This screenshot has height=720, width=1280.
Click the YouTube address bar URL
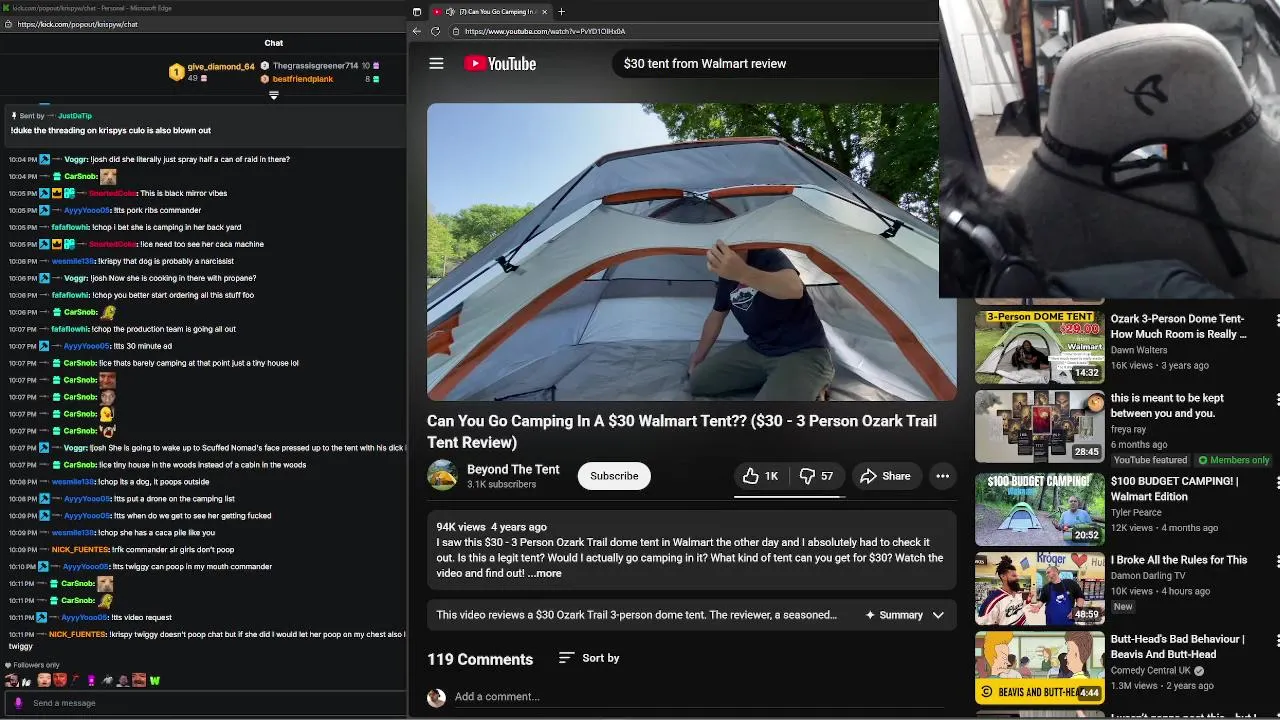pos(545,31)
